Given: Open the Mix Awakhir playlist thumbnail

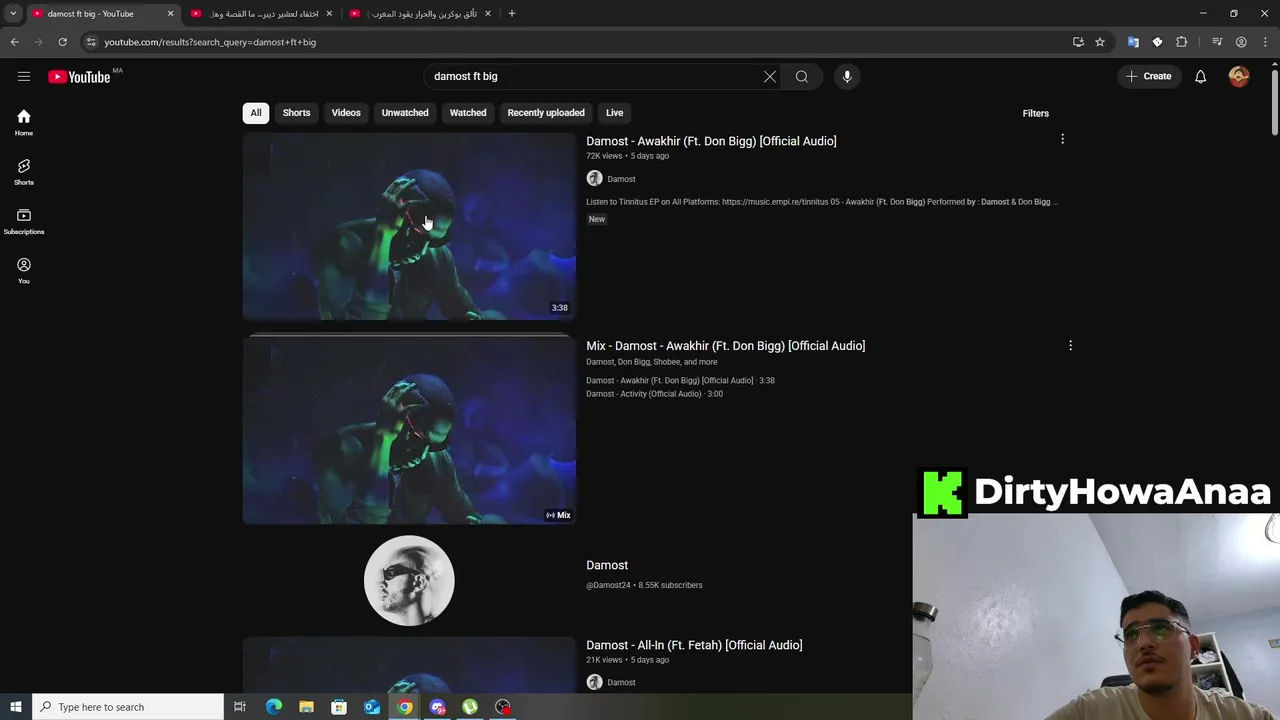Looking at the screenshot, I should [409, 430].
